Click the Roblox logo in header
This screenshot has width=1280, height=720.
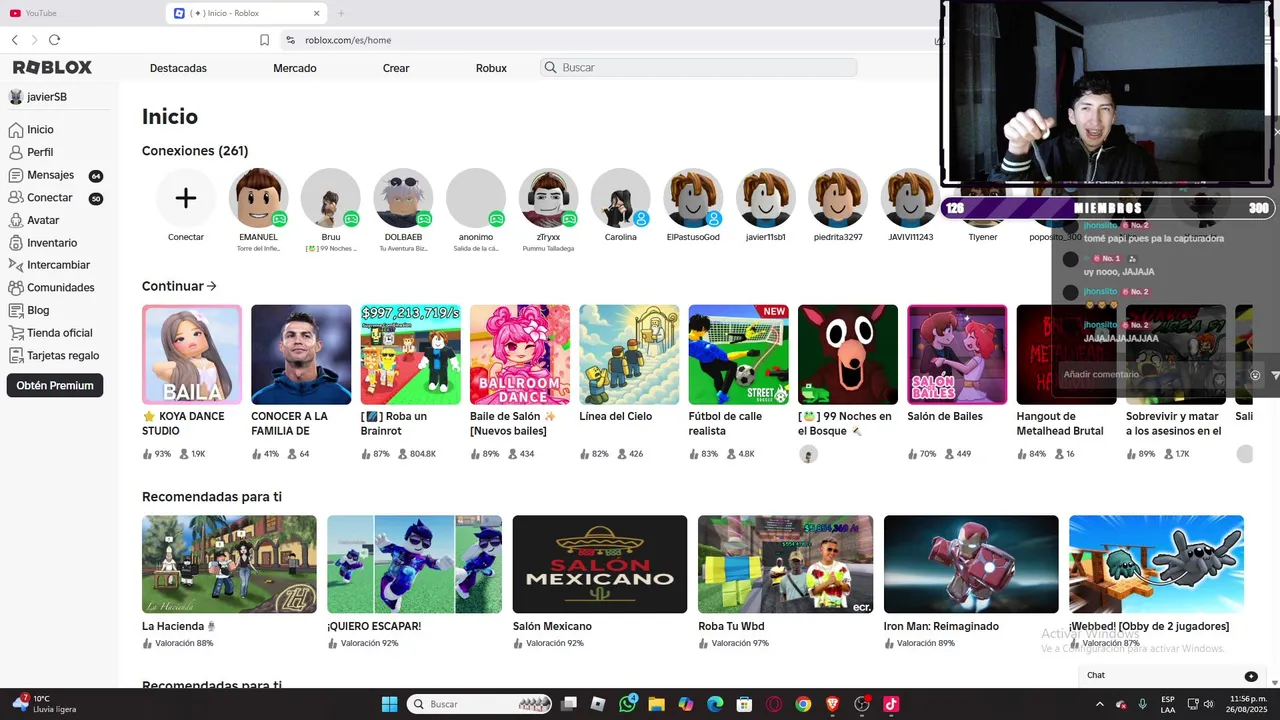click(x=52, y=67)
